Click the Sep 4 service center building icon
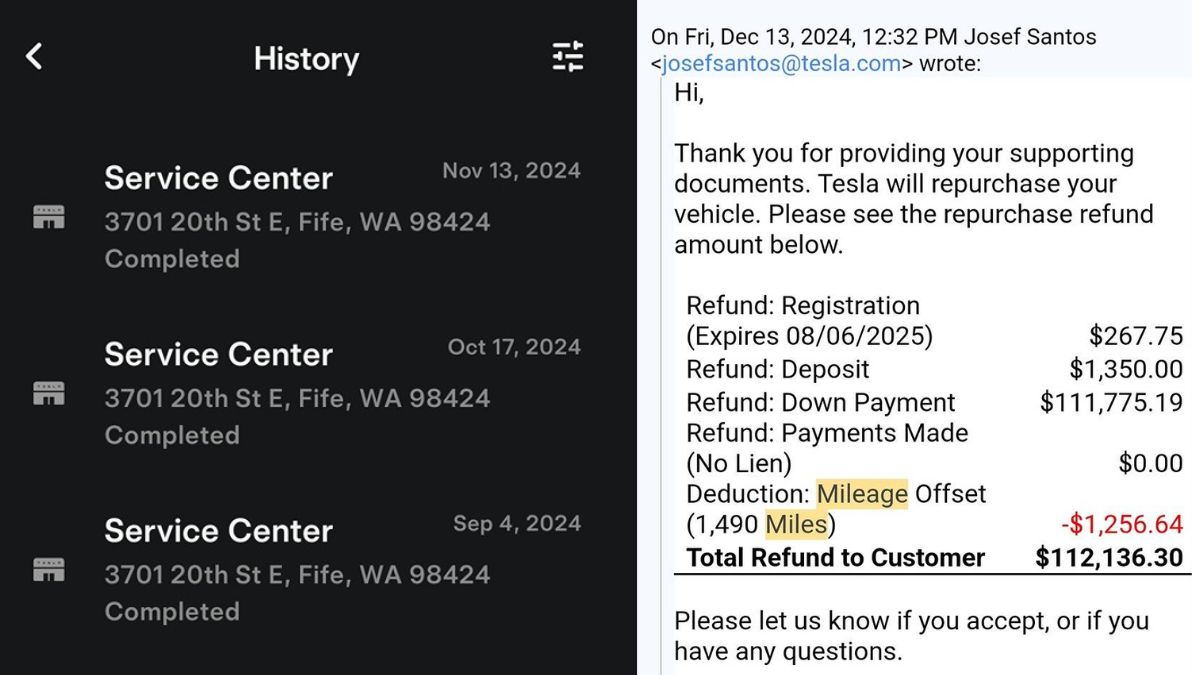This screenshot has width=1200, height=675. pos(49,570)
